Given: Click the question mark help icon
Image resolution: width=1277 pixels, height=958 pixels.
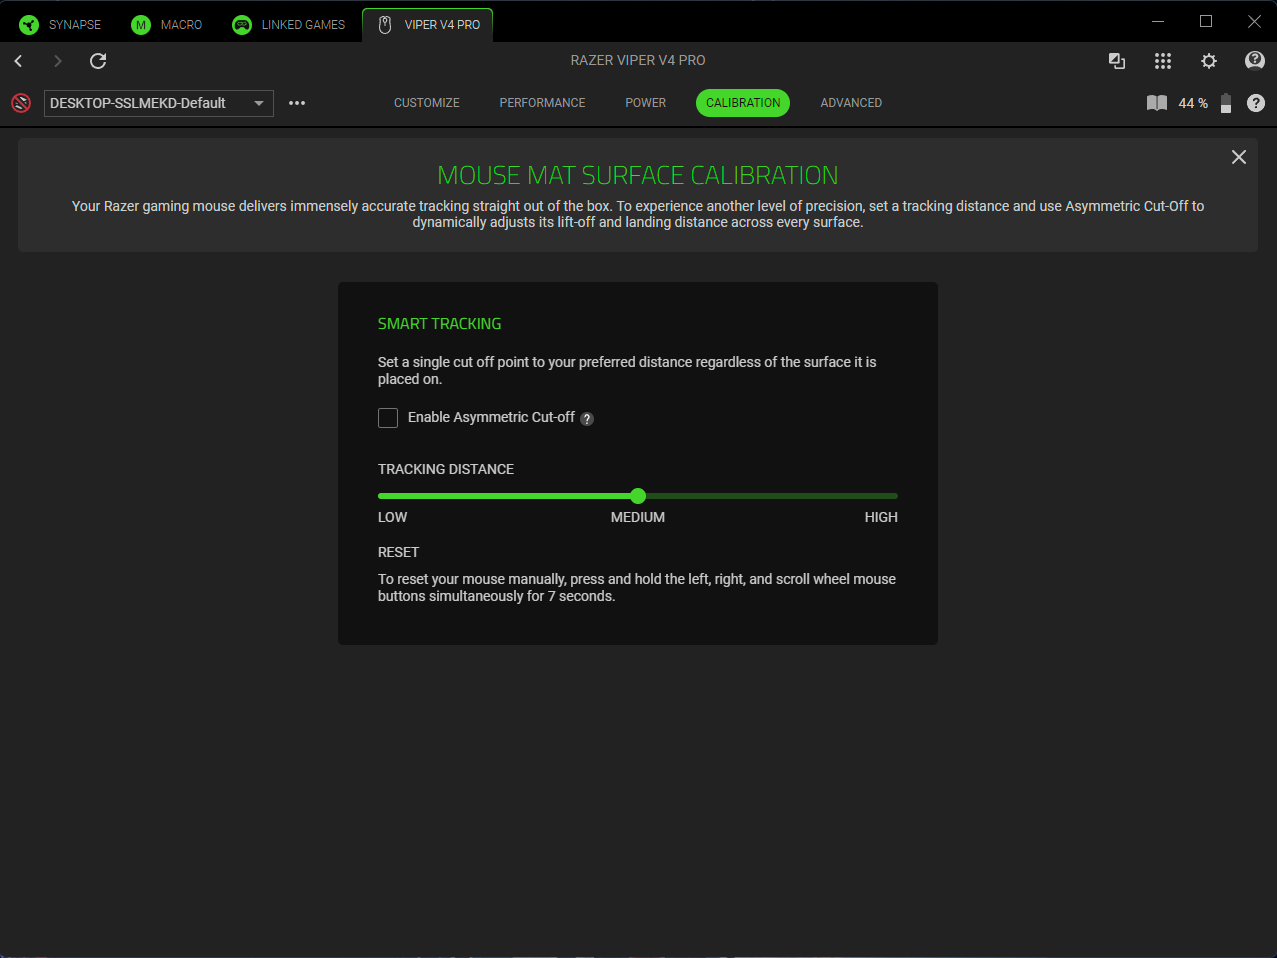Looking at the screenshot, I should [1256, 103].
